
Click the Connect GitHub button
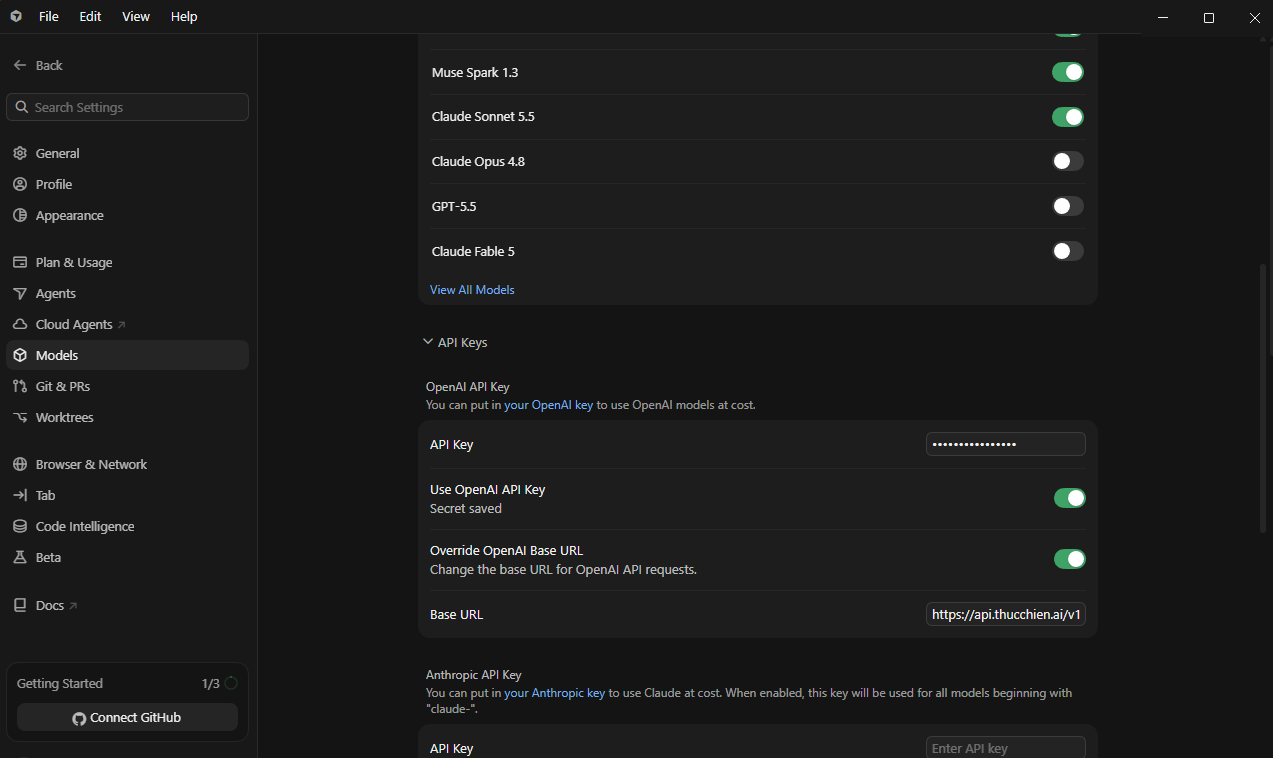pyautogui.click(x=127, y=718)
